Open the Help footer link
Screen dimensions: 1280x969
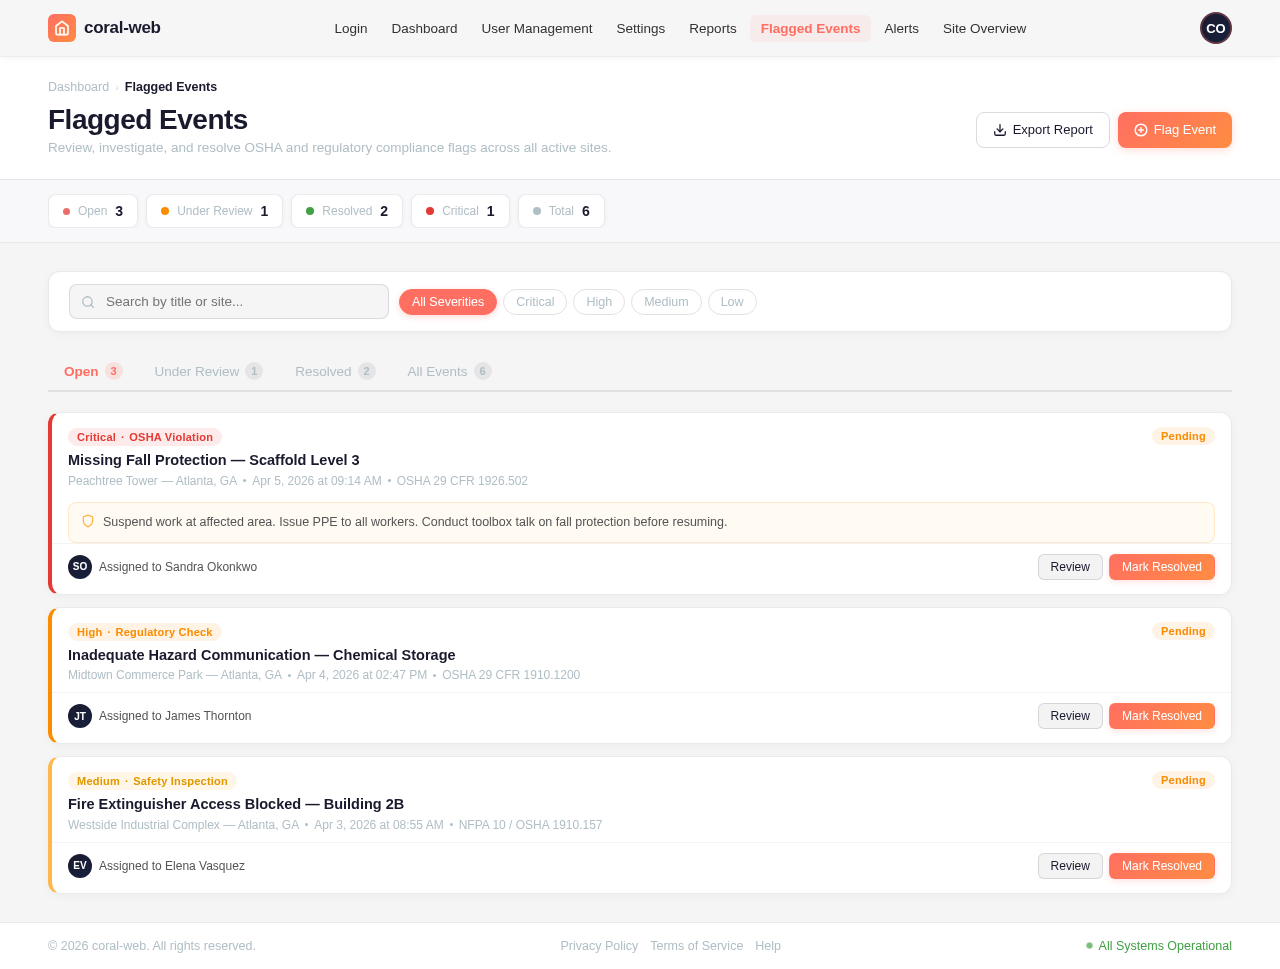pos(768,946)
